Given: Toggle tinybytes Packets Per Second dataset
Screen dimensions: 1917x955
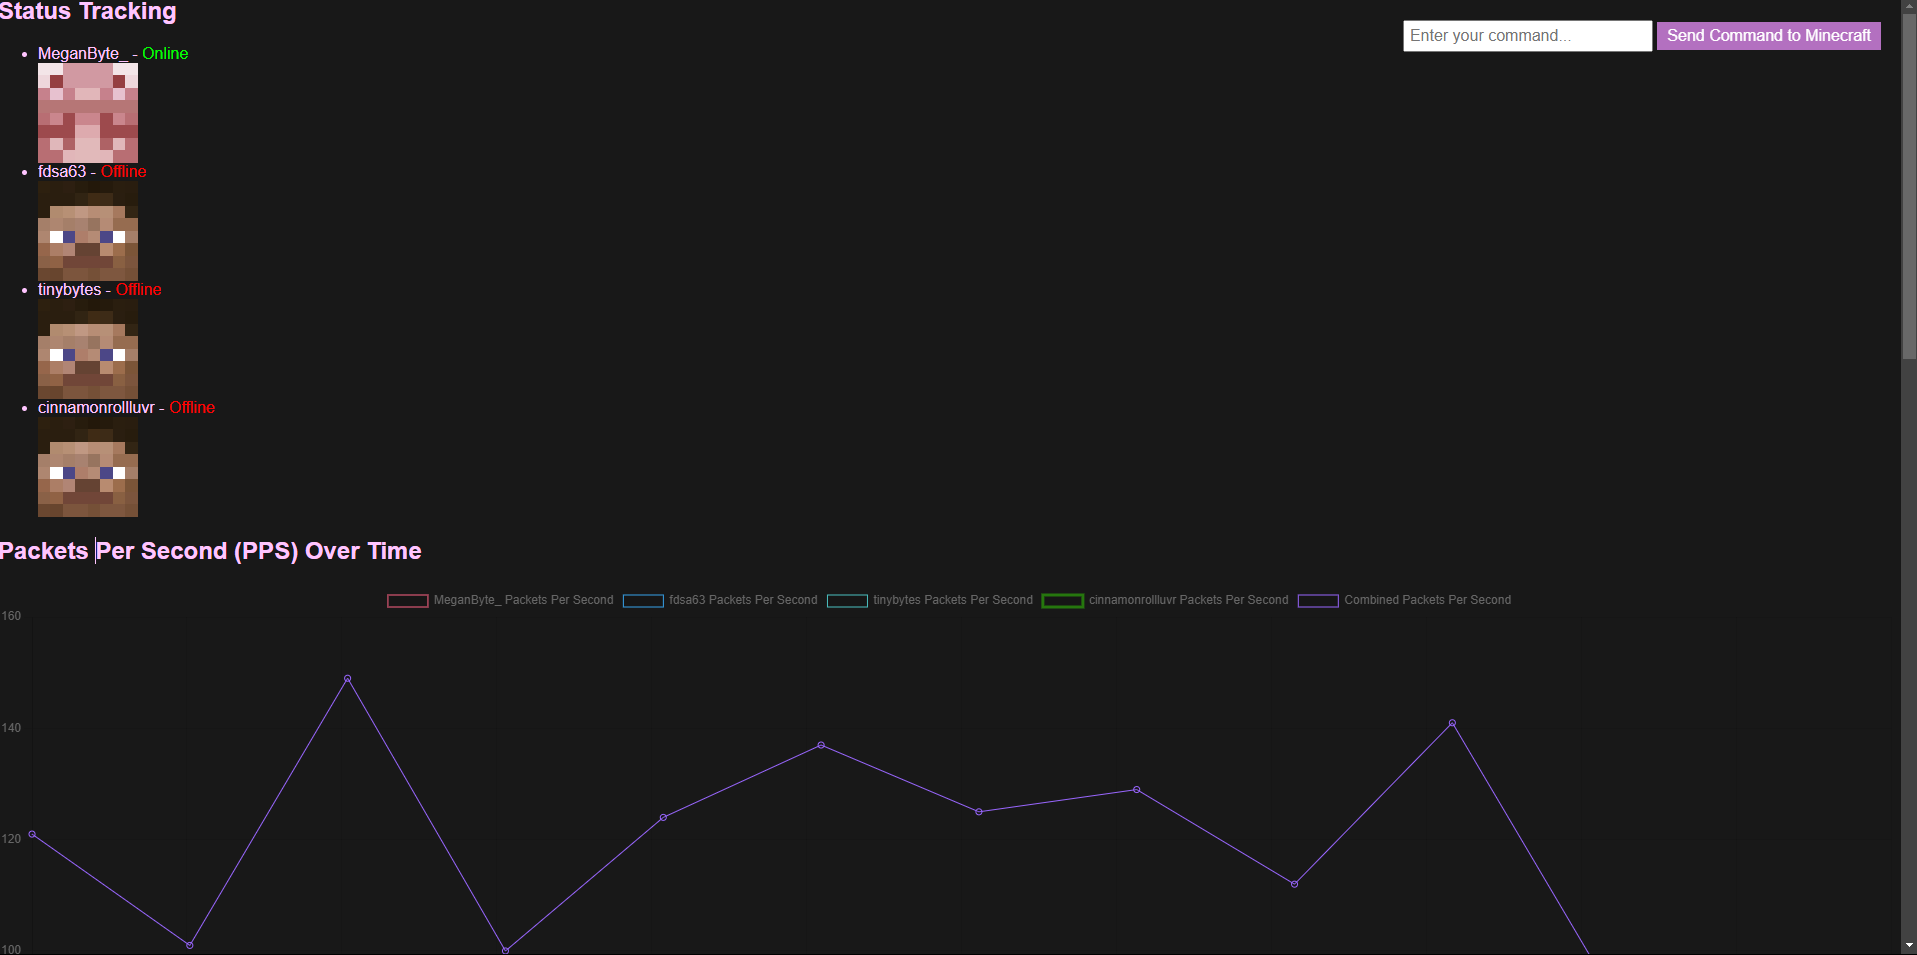Looking at the screenshot, I should tap(952, 600).
